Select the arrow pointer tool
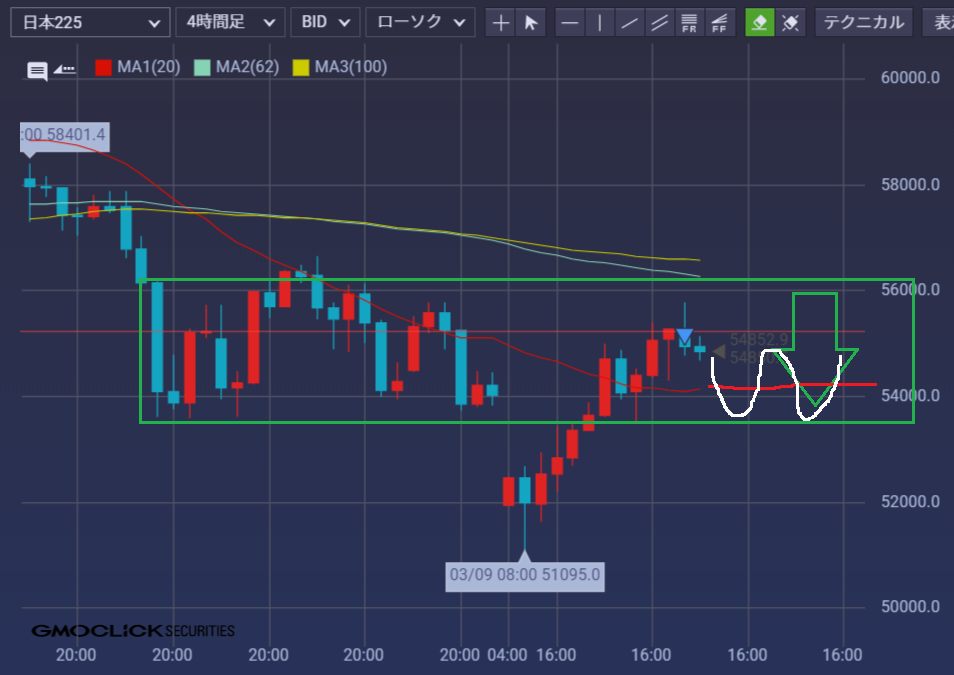Viewport: 954px width, 675px height. coord(531,22)
